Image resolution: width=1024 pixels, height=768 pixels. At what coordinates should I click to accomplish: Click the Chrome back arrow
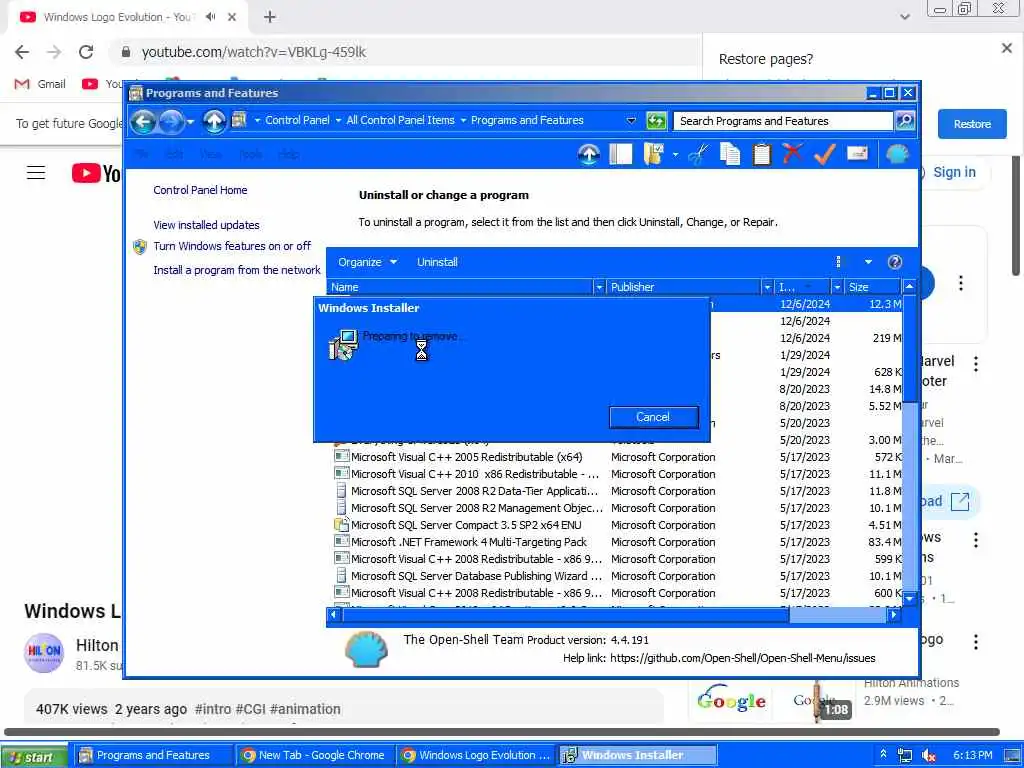point(22,52)
